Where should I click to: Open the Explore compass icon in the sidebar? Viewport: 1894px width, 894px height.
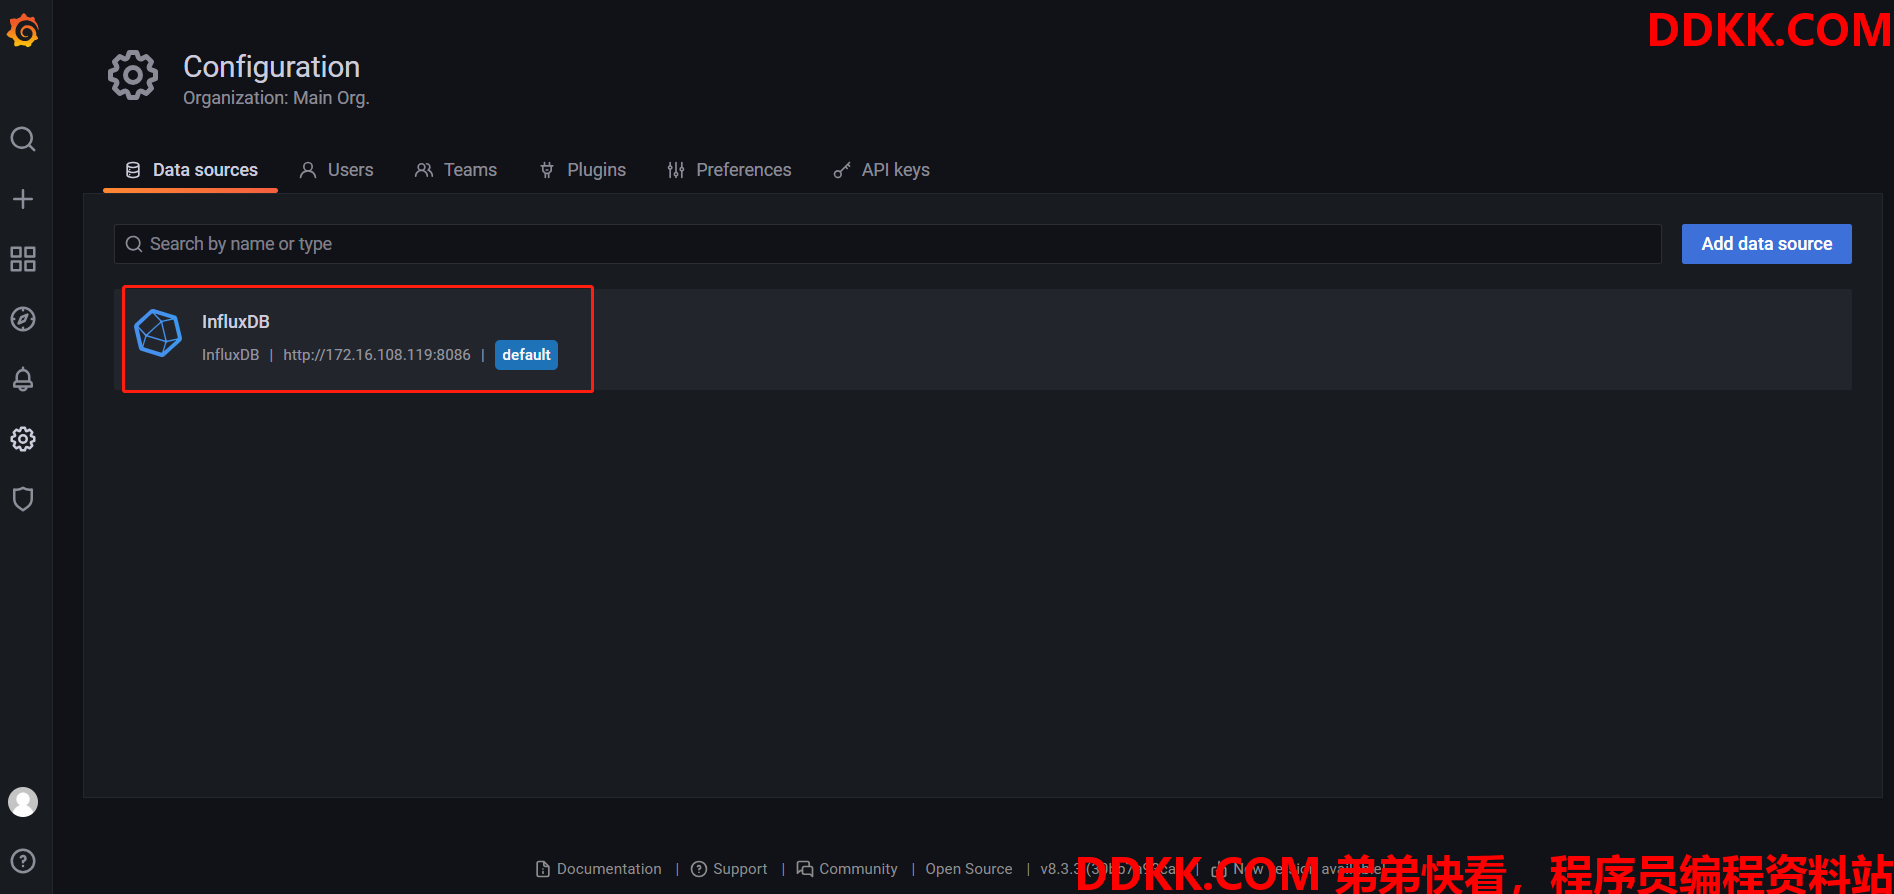23,319
